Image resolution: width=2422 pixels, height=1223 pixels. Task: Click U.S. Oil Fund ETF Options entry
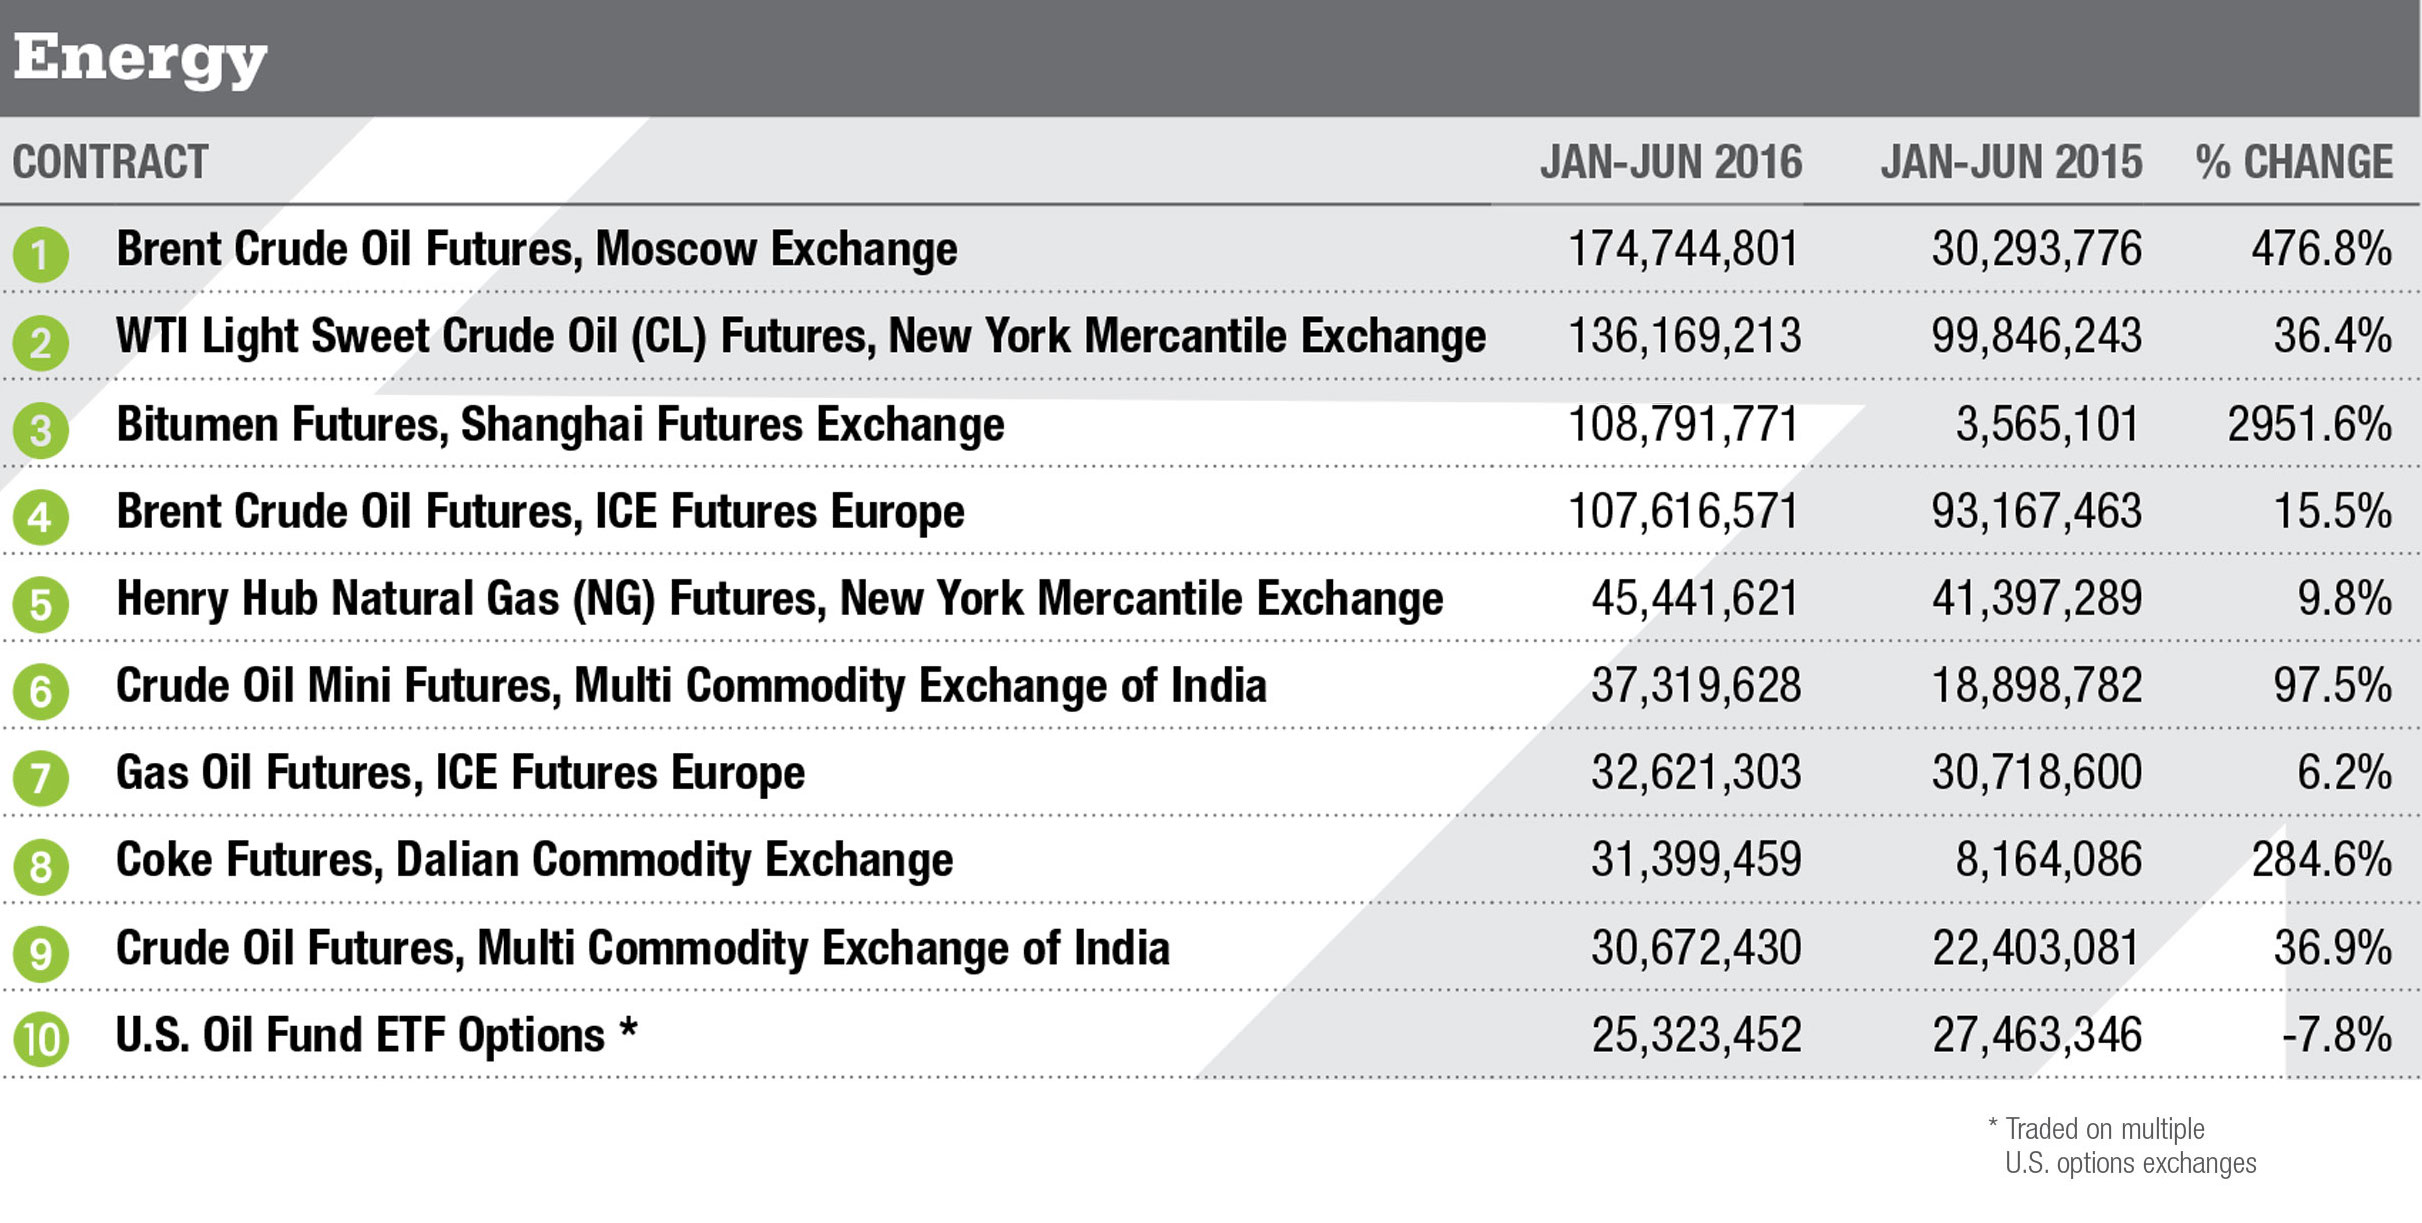point(376,1035)
